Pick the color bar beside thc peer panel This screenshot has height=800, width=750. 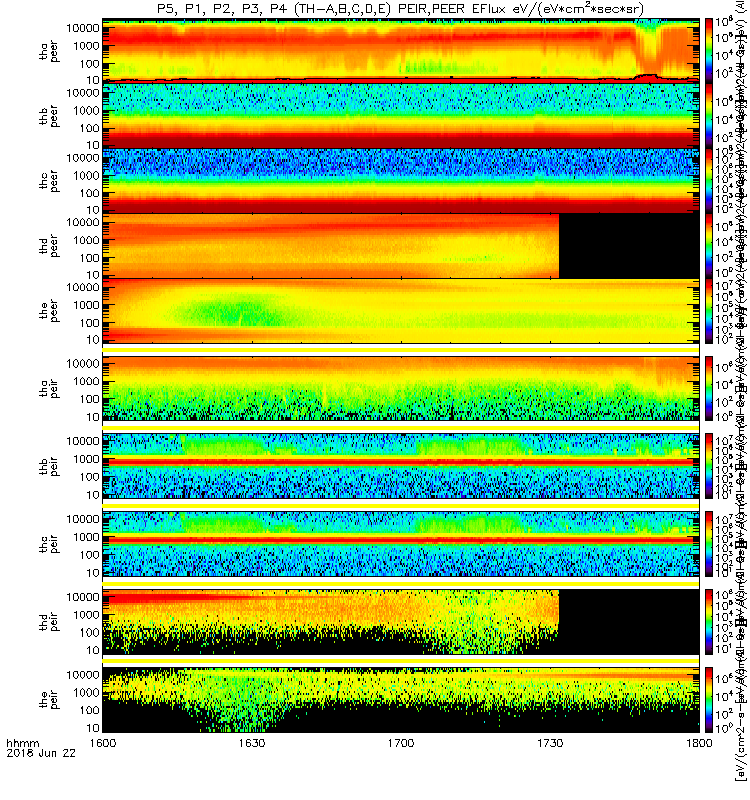point(709,180)
